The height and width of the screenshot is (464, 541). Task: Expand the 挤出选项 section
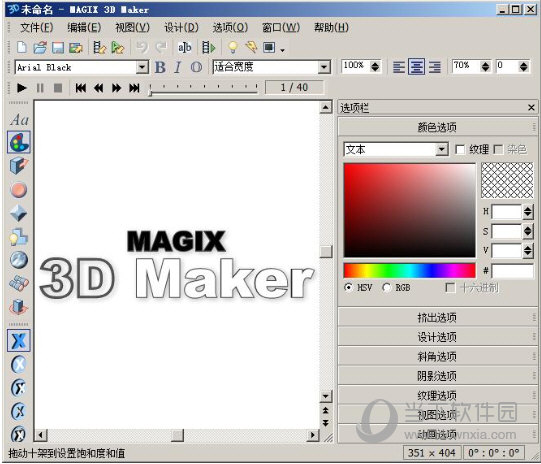click(x=437, y=317)
